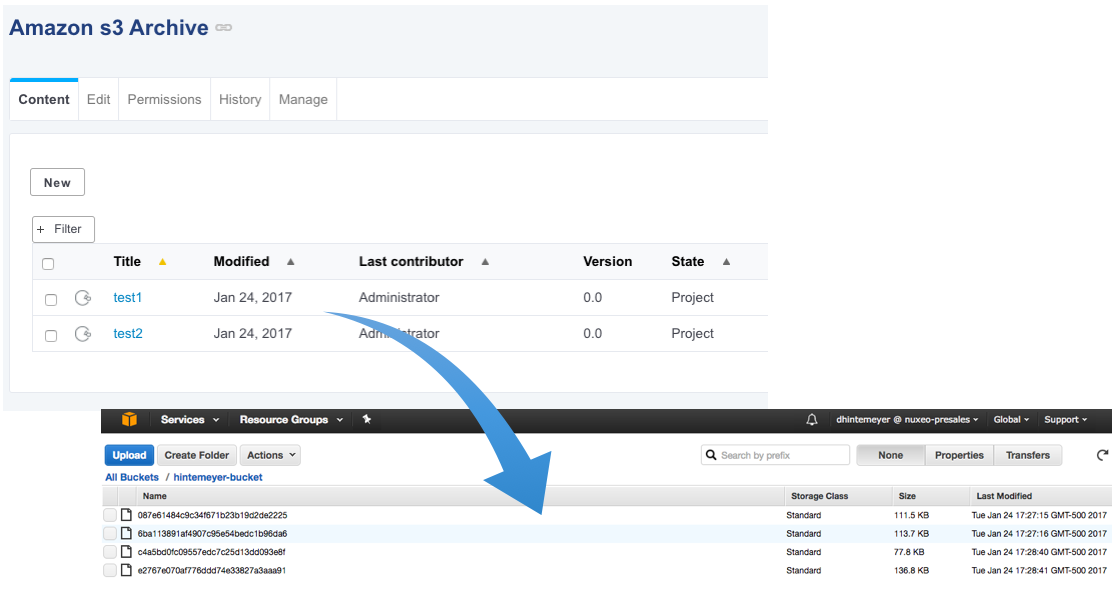Click file icon for e2767e070af776ddd74e33827a3aaa91
The image size is (1118, 592).
pyautogui.click(x=126, y=571)
